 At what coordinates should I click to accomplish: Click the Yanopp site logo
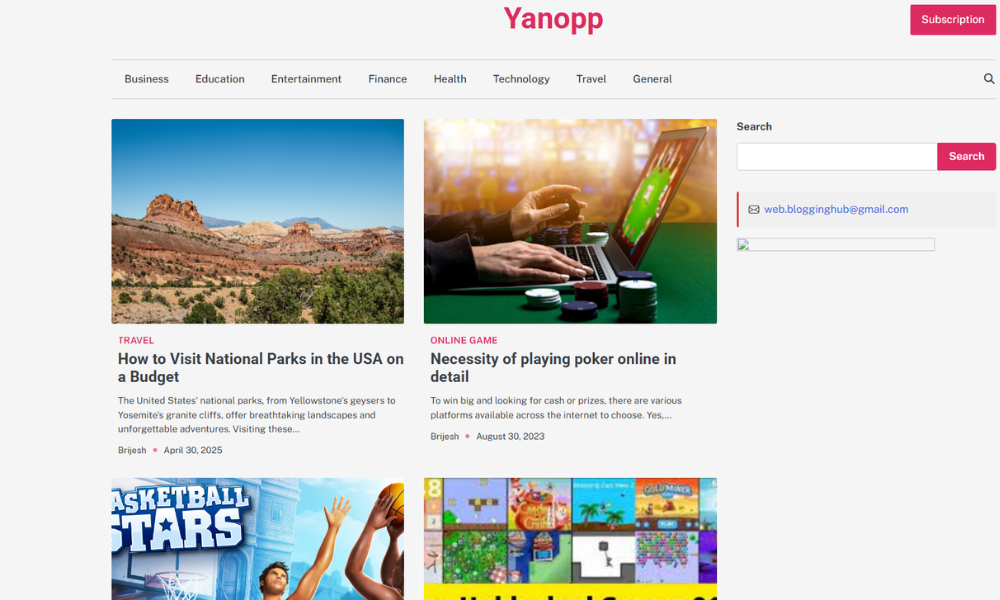click(x=553, y=18)
